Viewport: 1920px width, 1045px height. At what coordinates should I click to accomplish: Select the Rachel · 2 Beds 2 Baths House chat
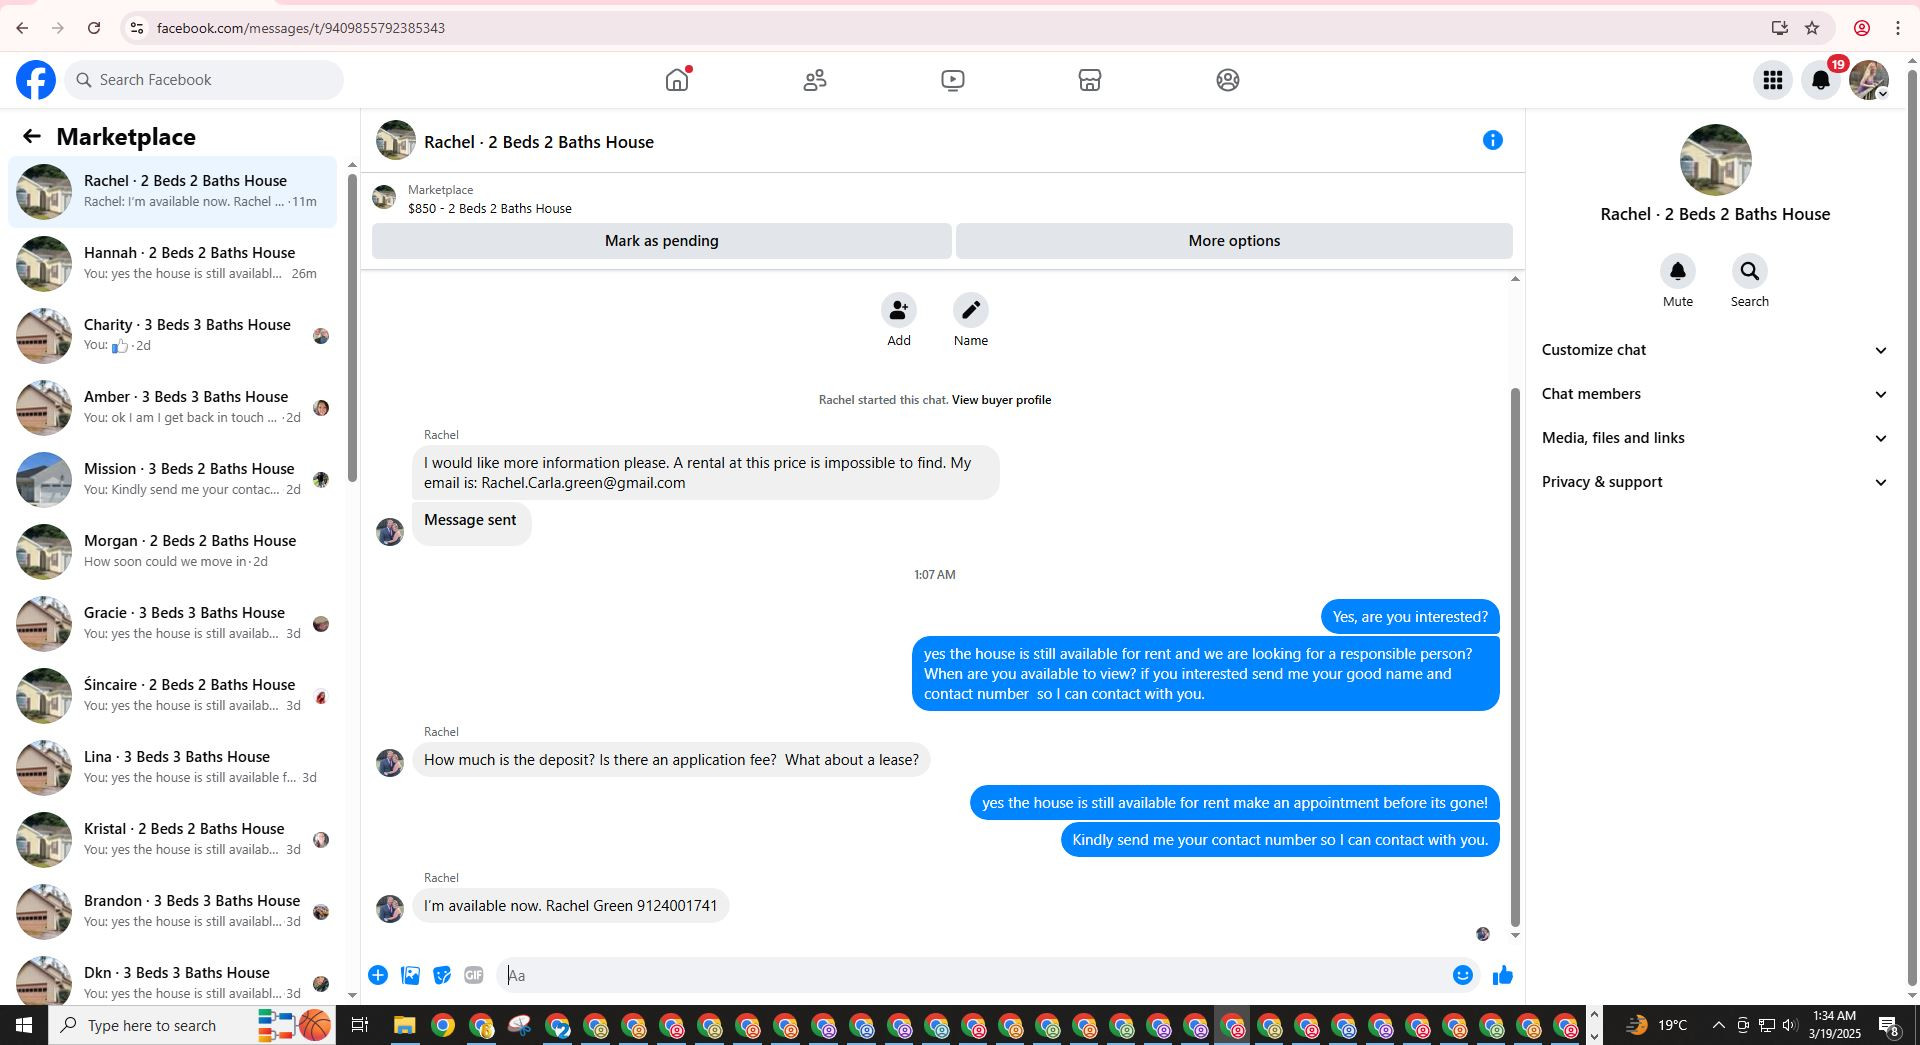click(172, 192)
